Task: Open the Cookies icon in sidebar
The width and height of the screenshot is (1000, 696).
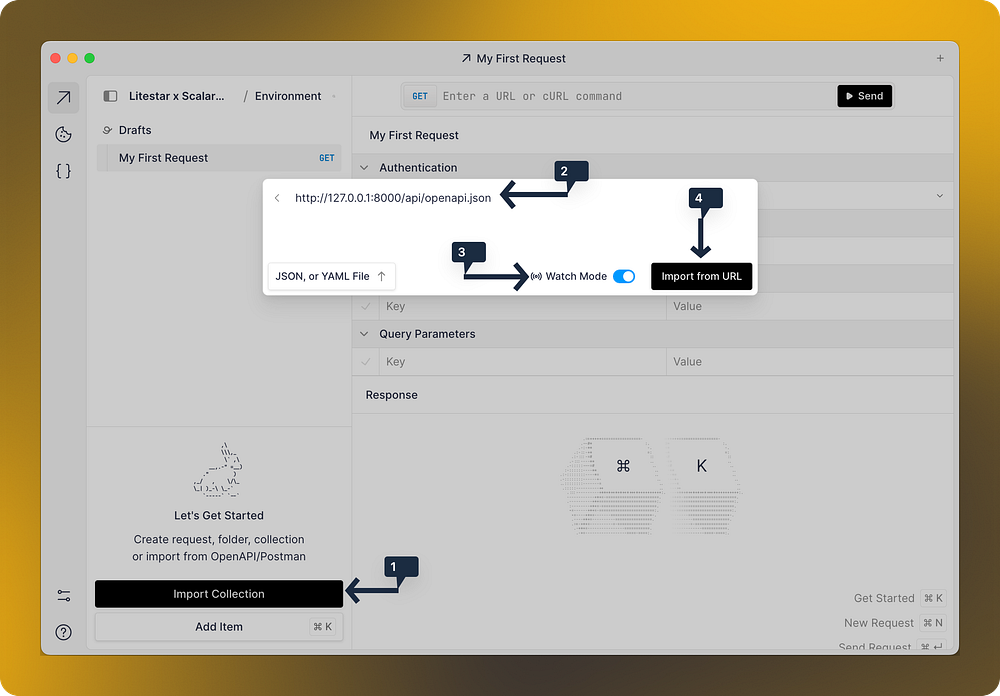Action: click(63, 134)
